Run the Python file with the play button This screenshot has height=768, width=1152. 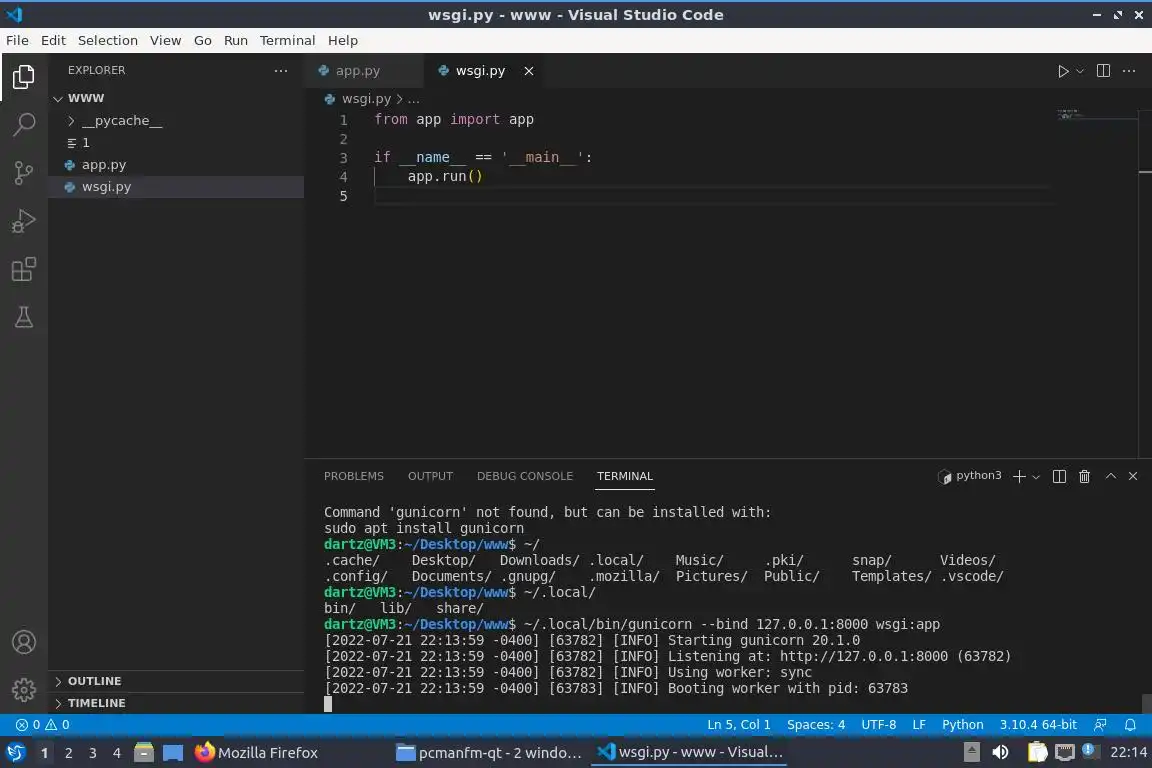coord(1062,71)
